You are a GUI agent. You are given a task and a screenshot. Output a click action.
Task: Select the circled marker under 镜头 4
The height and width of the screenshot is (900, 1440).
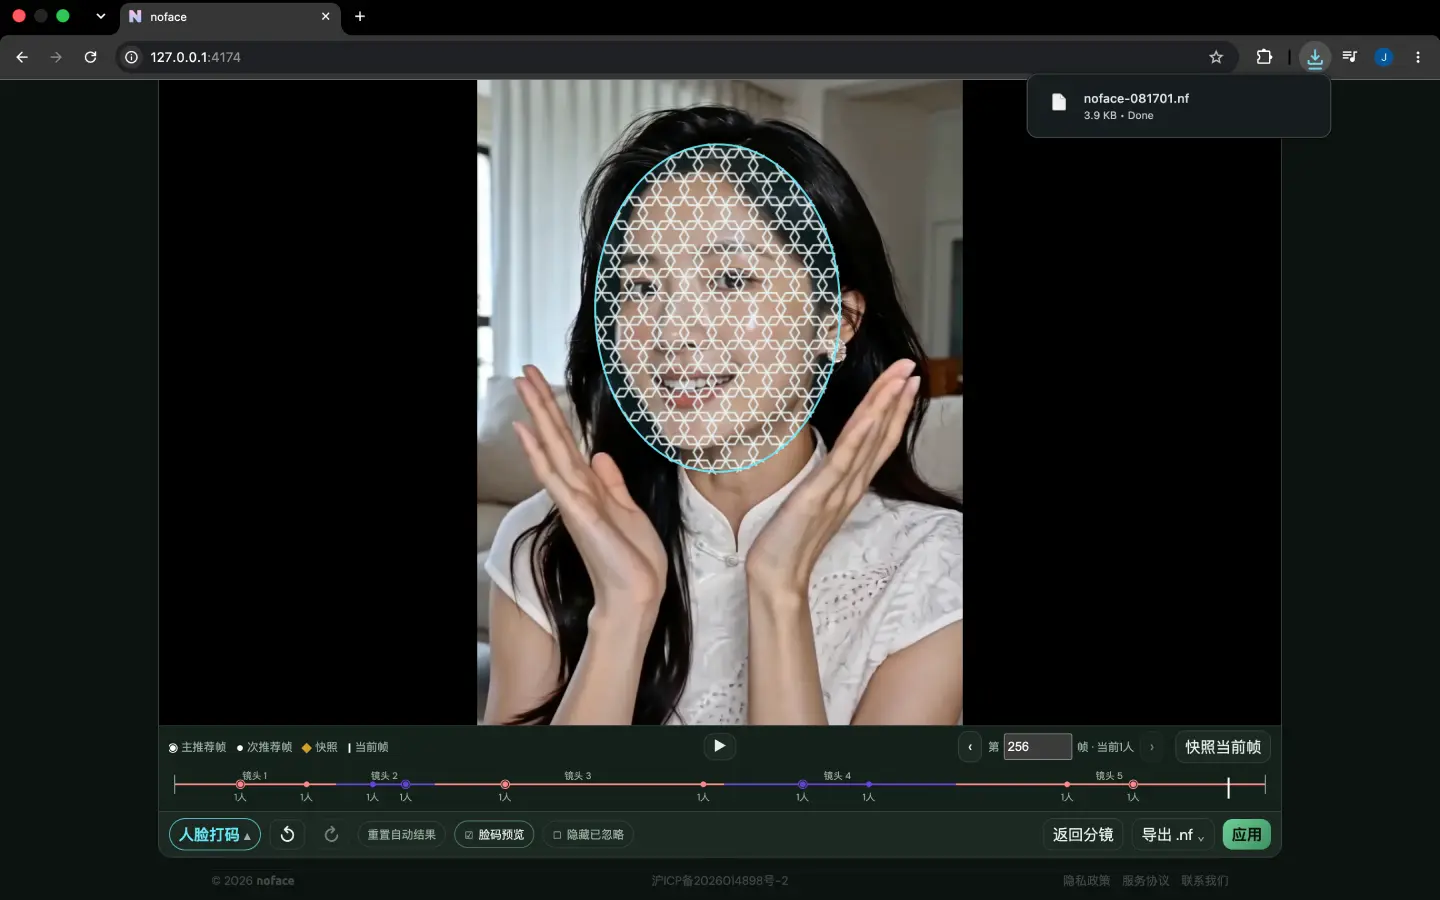pos(802,785)
